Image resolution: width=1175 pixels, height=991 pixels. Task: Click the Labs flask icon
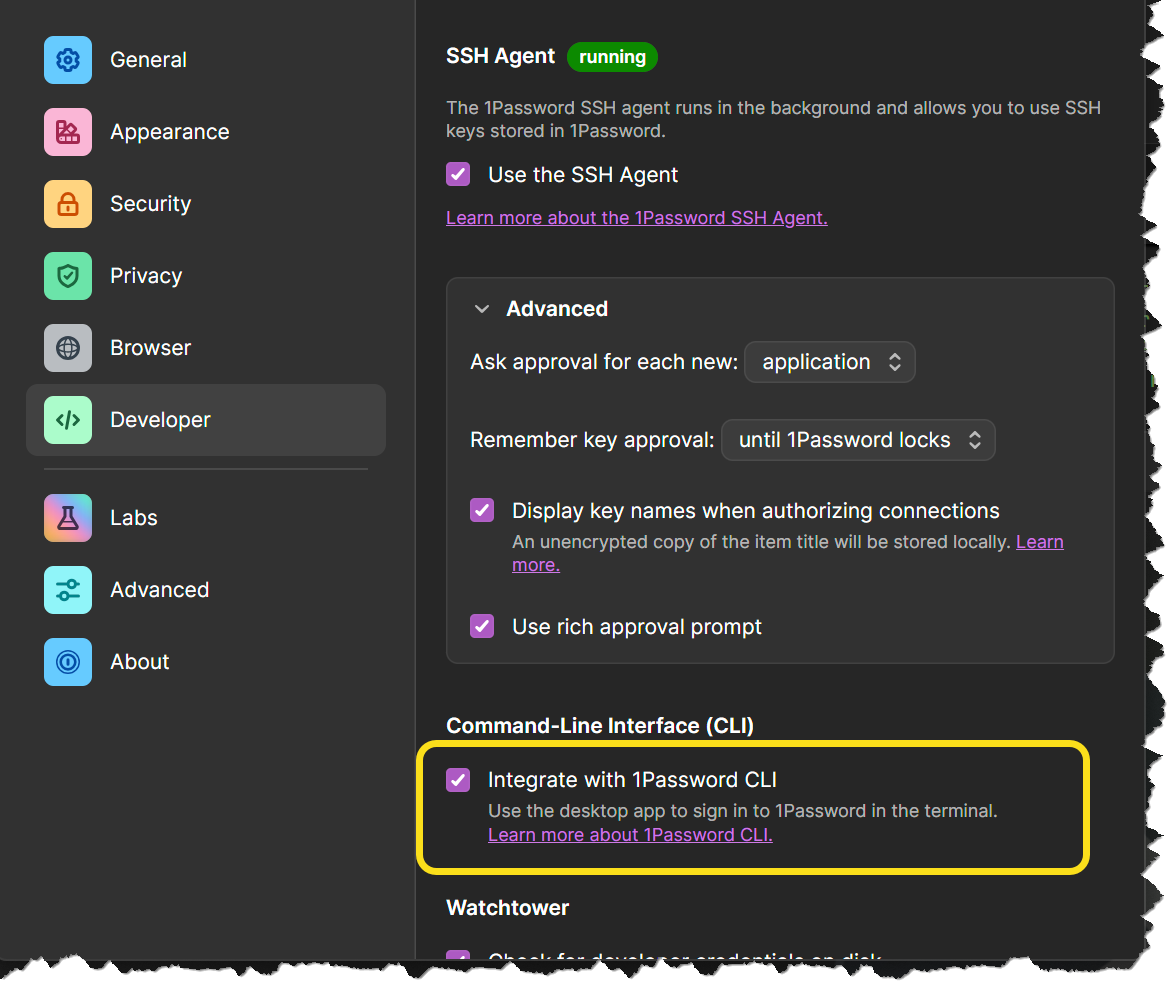[67, 518]
